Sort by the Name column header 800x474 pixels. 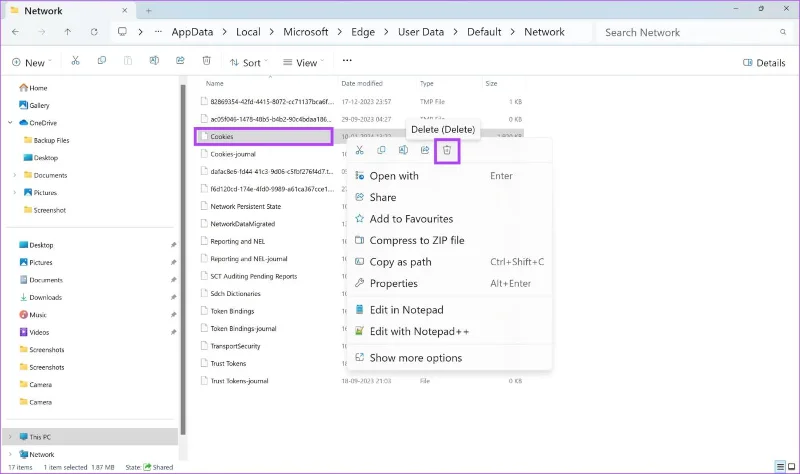[215, 83]
